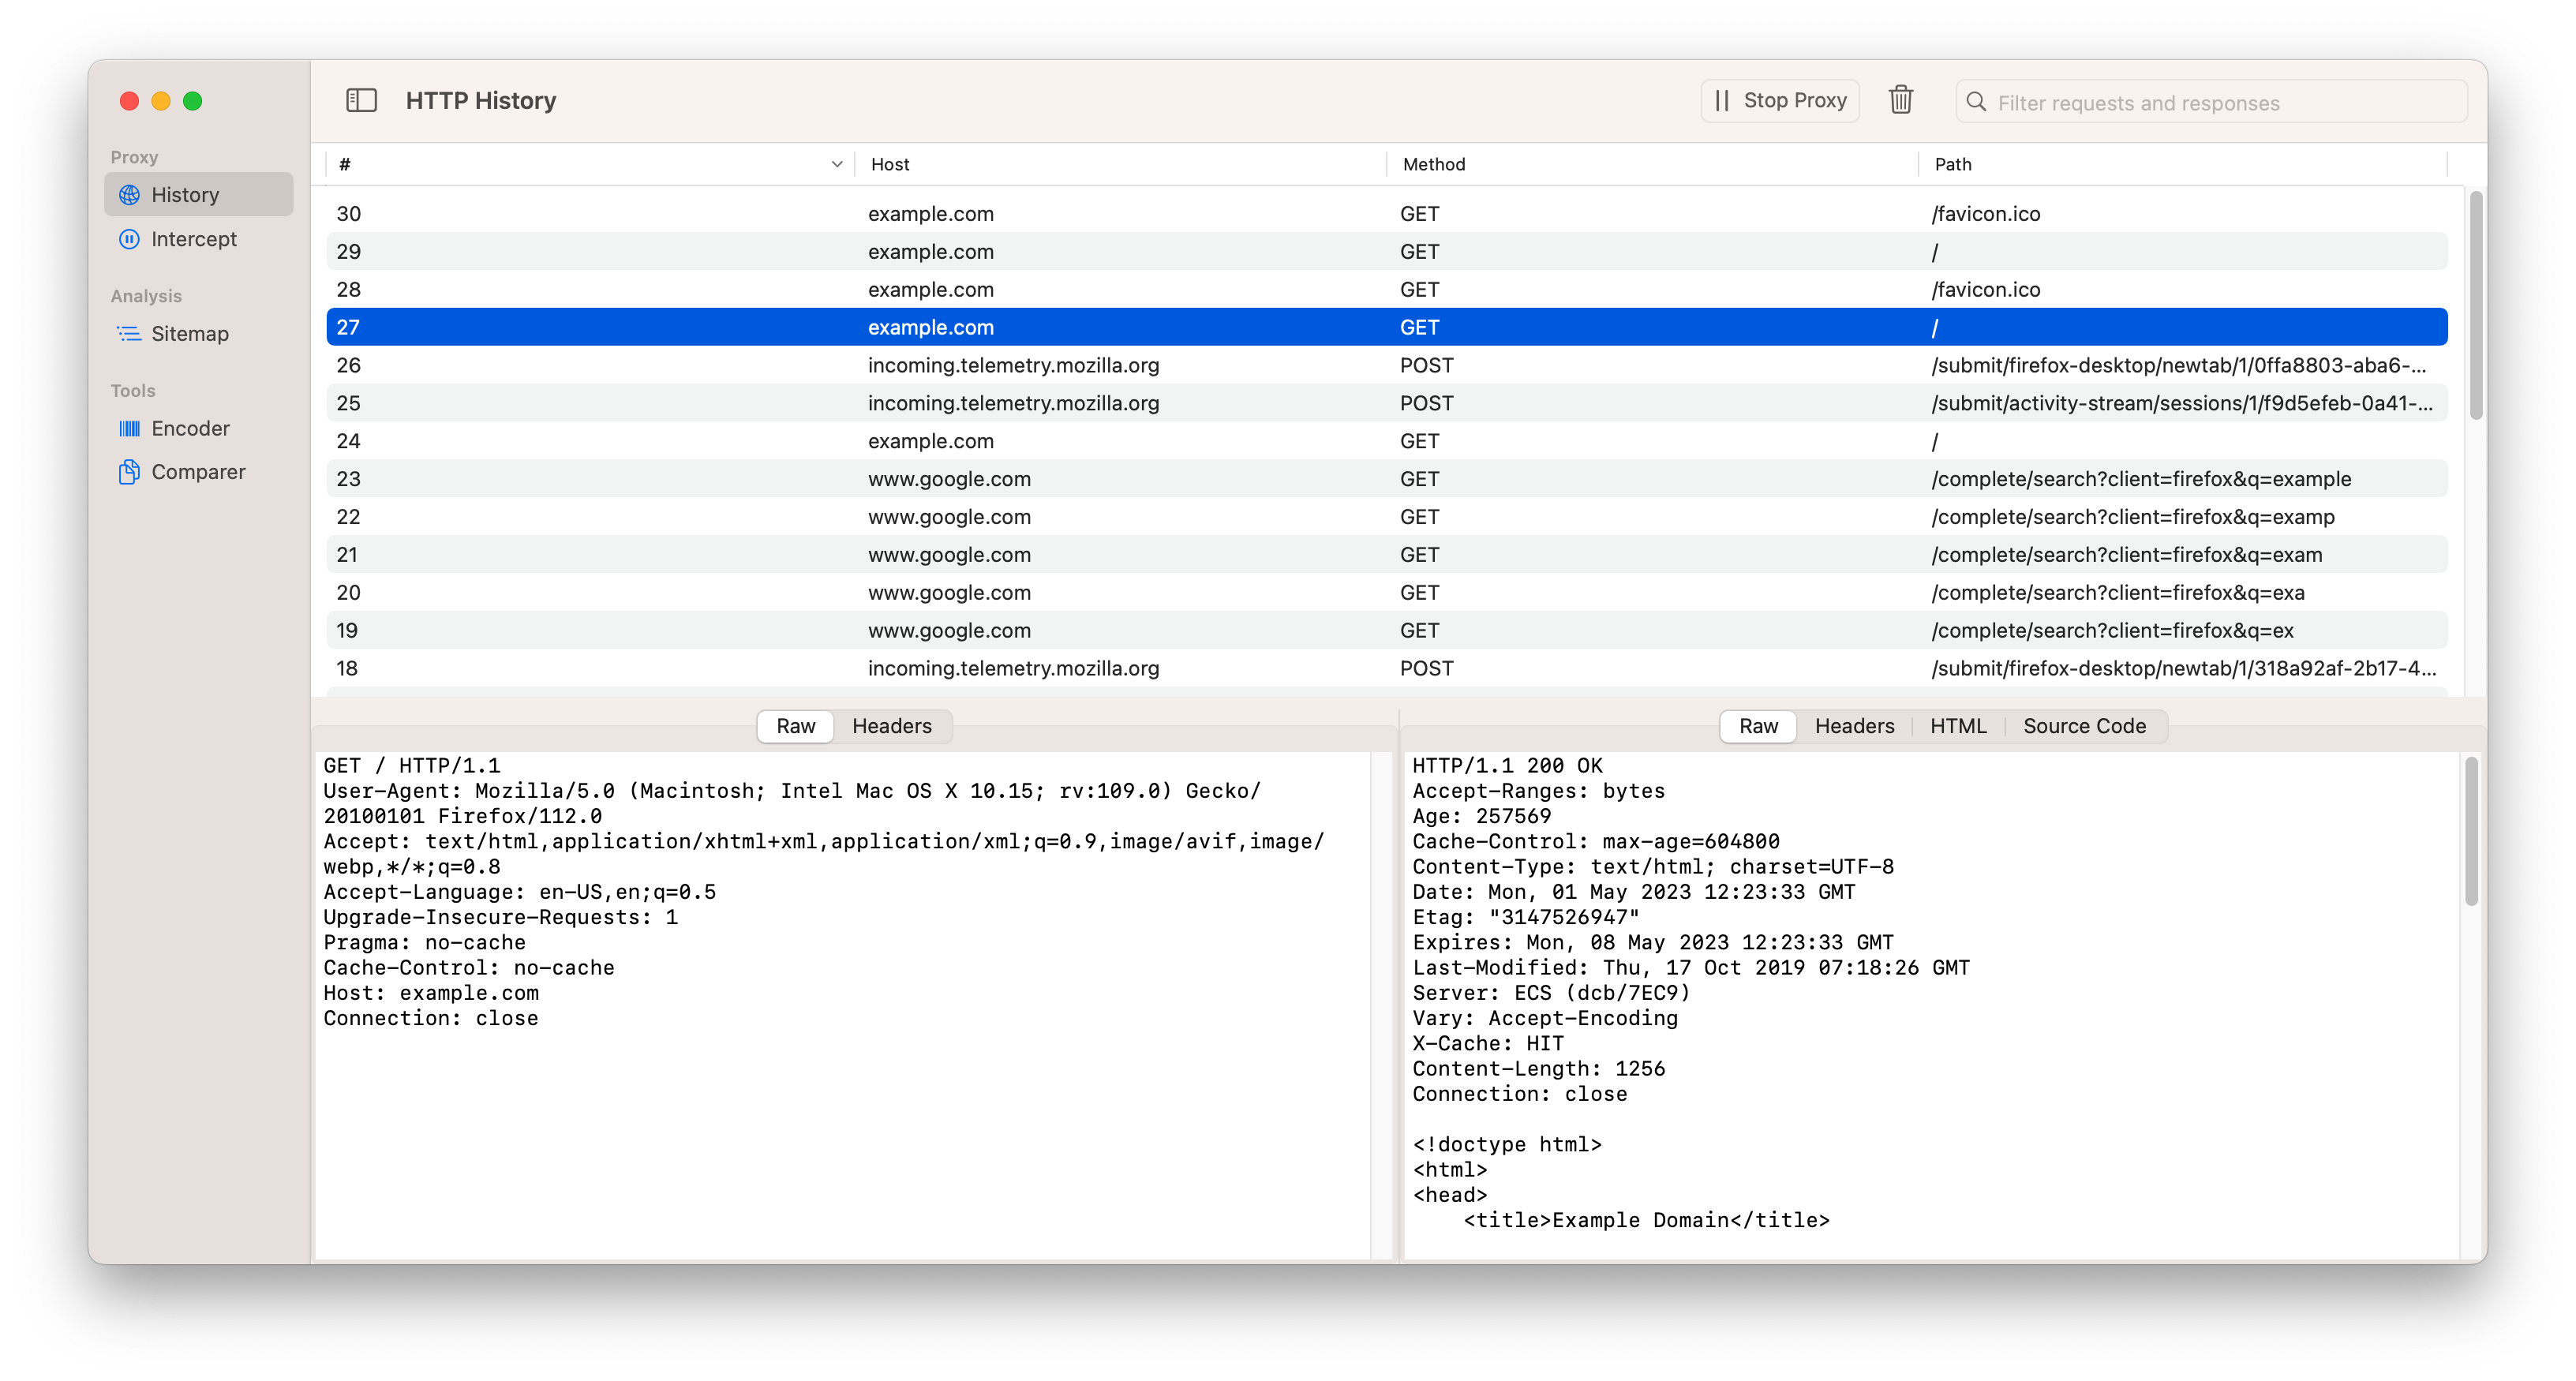Switch request pane to Headers tab

coord(891,726)
